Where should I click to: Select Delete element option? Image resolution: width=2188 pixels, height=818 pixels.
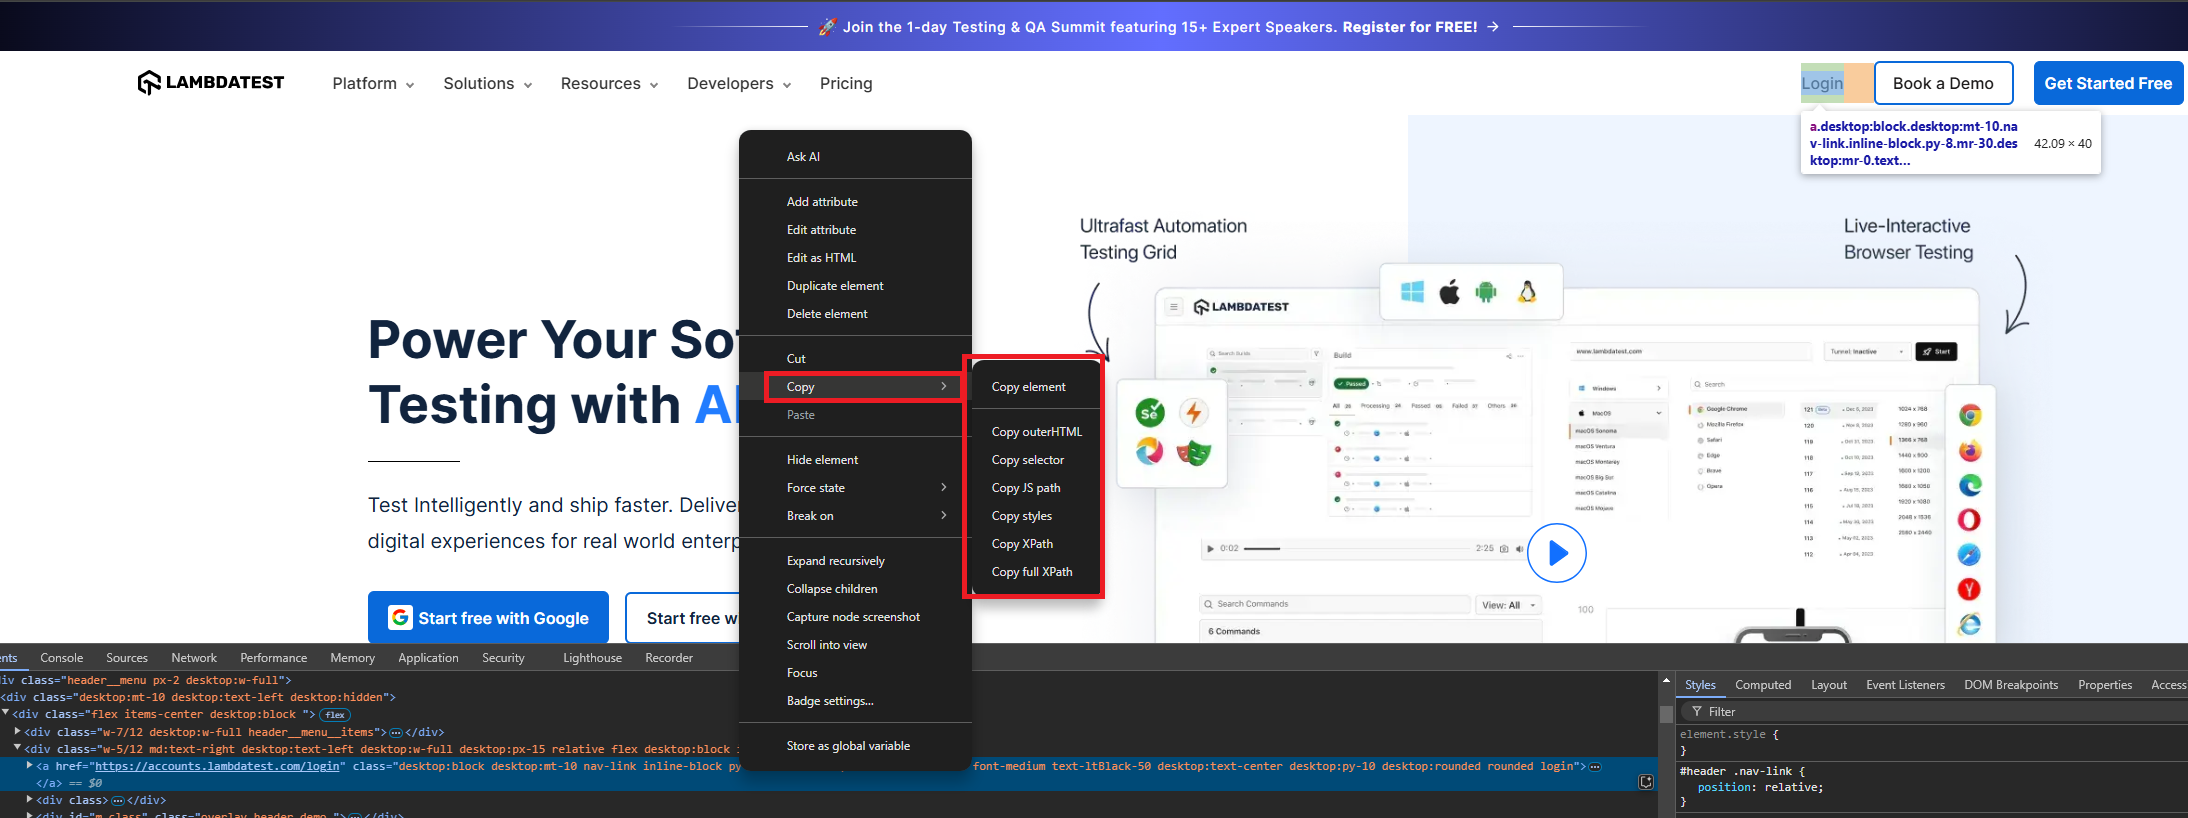click(x=855, y=314)
